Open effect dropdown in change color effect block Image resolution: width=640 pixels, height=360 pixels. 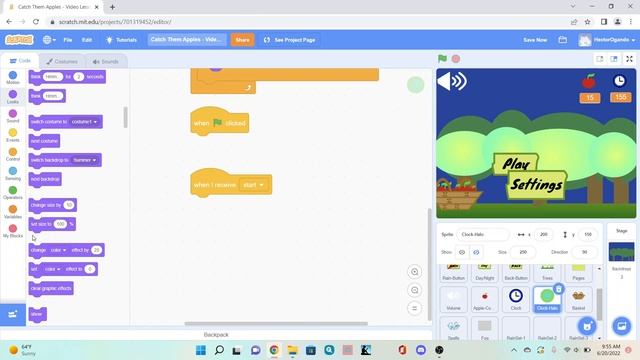coord(58,250)
